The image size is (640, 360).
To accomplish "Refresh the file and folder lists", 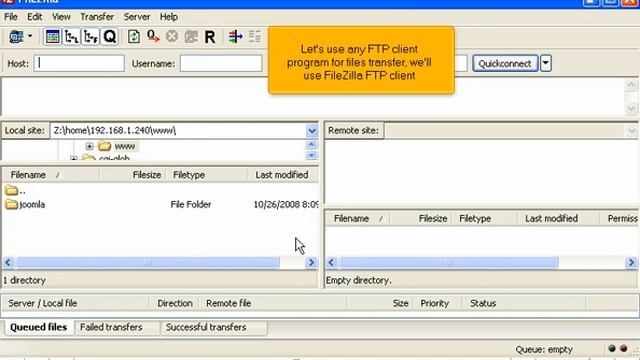I will point(133,37).
